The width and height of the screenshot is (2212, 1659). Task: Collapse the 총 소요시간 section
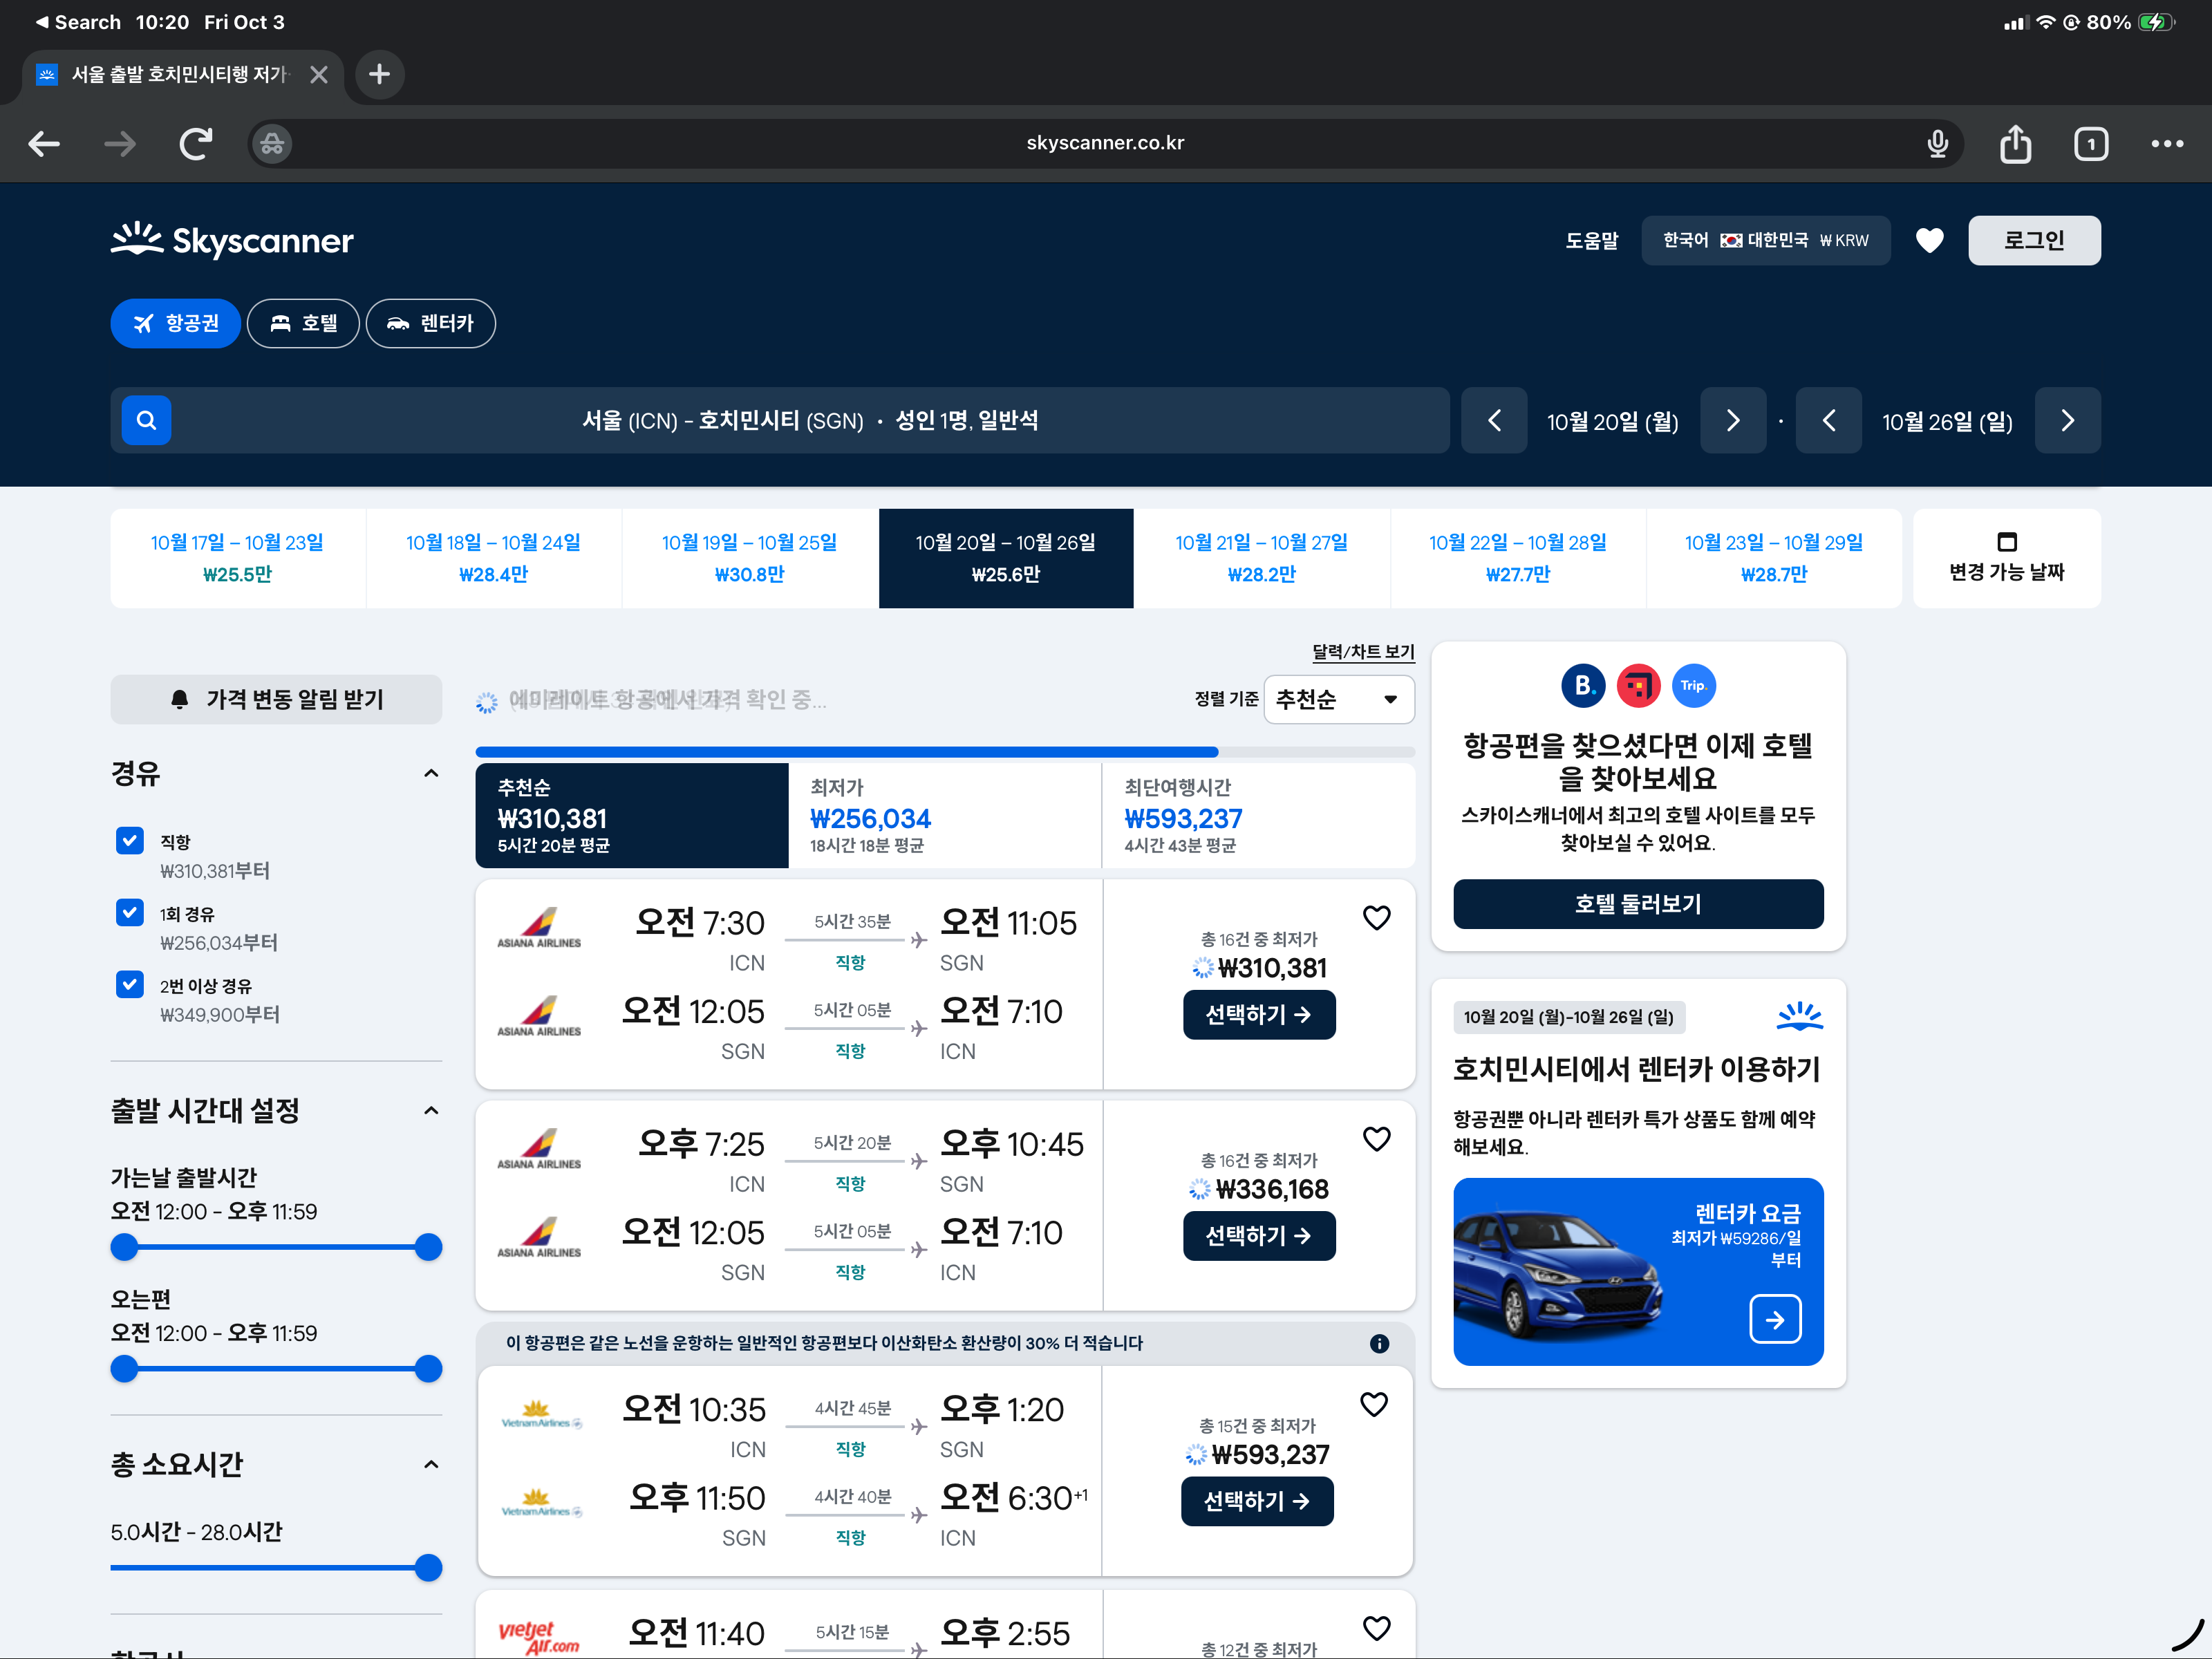coord(431,1465)
